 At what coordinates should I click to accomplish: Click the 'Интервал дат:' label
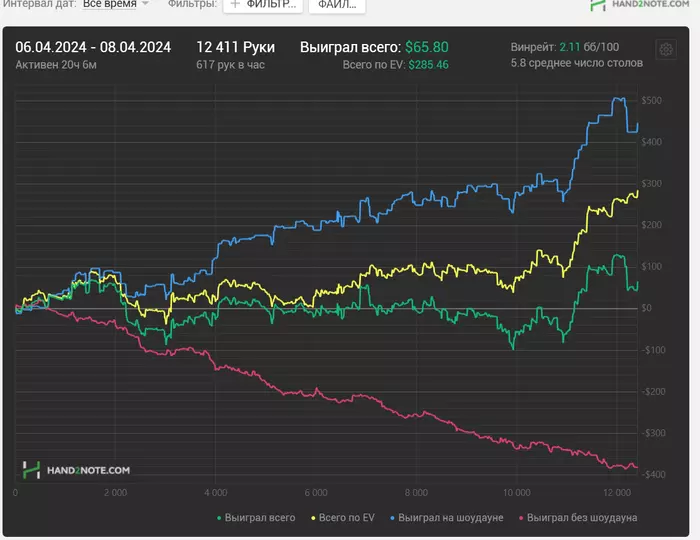click(39, 4)
